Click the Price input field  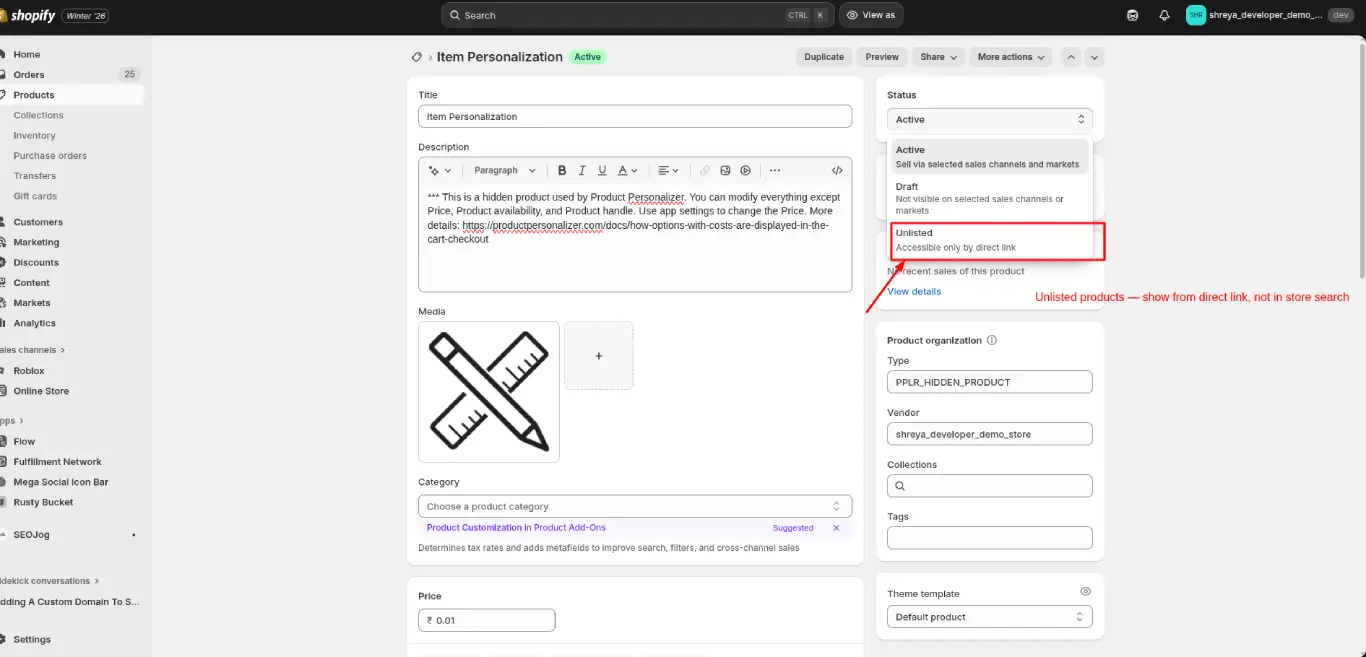[487, 620]
